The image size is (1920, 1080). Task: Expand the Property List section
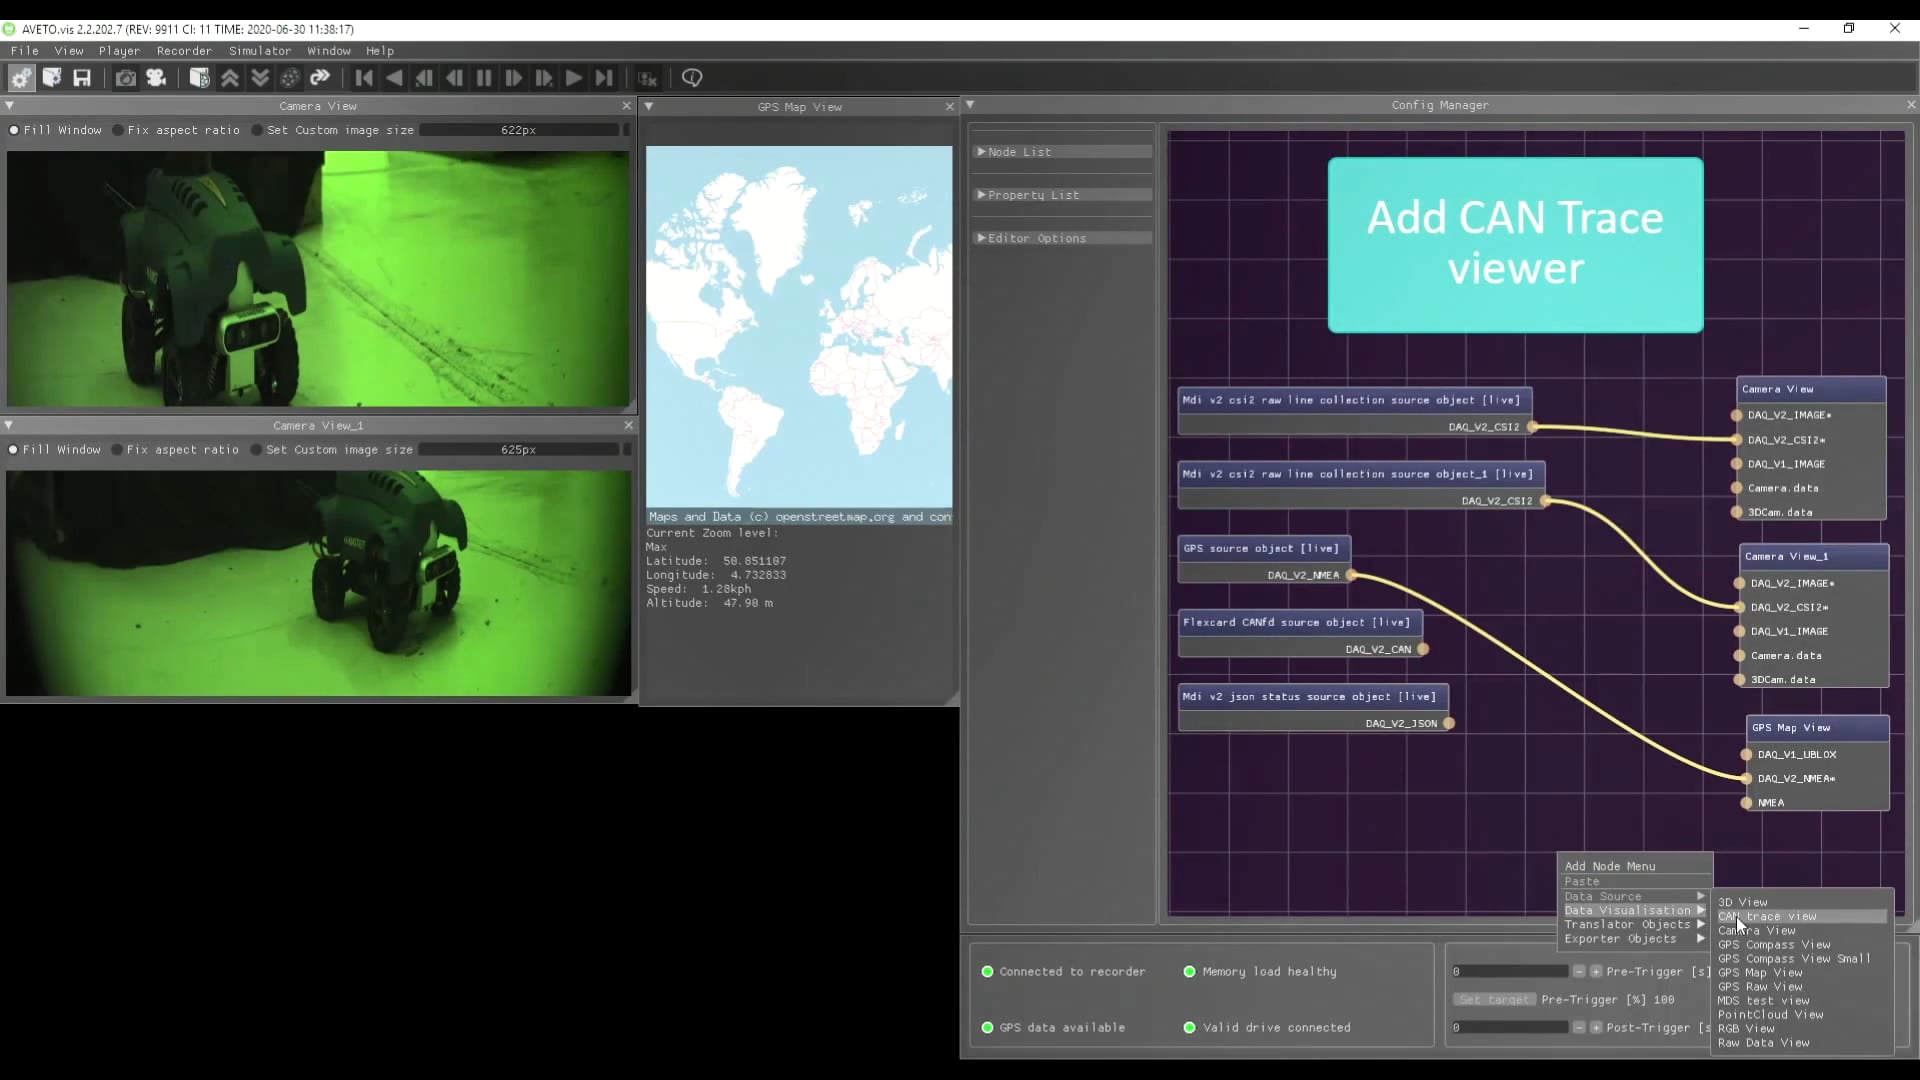coord(1062,195)
